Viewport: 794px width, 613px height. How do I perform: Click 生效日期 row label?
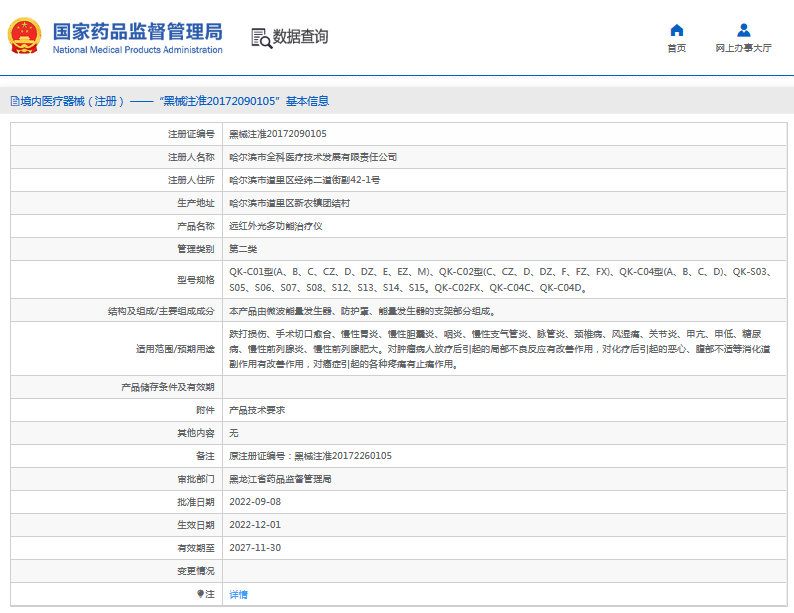point(196,525)
